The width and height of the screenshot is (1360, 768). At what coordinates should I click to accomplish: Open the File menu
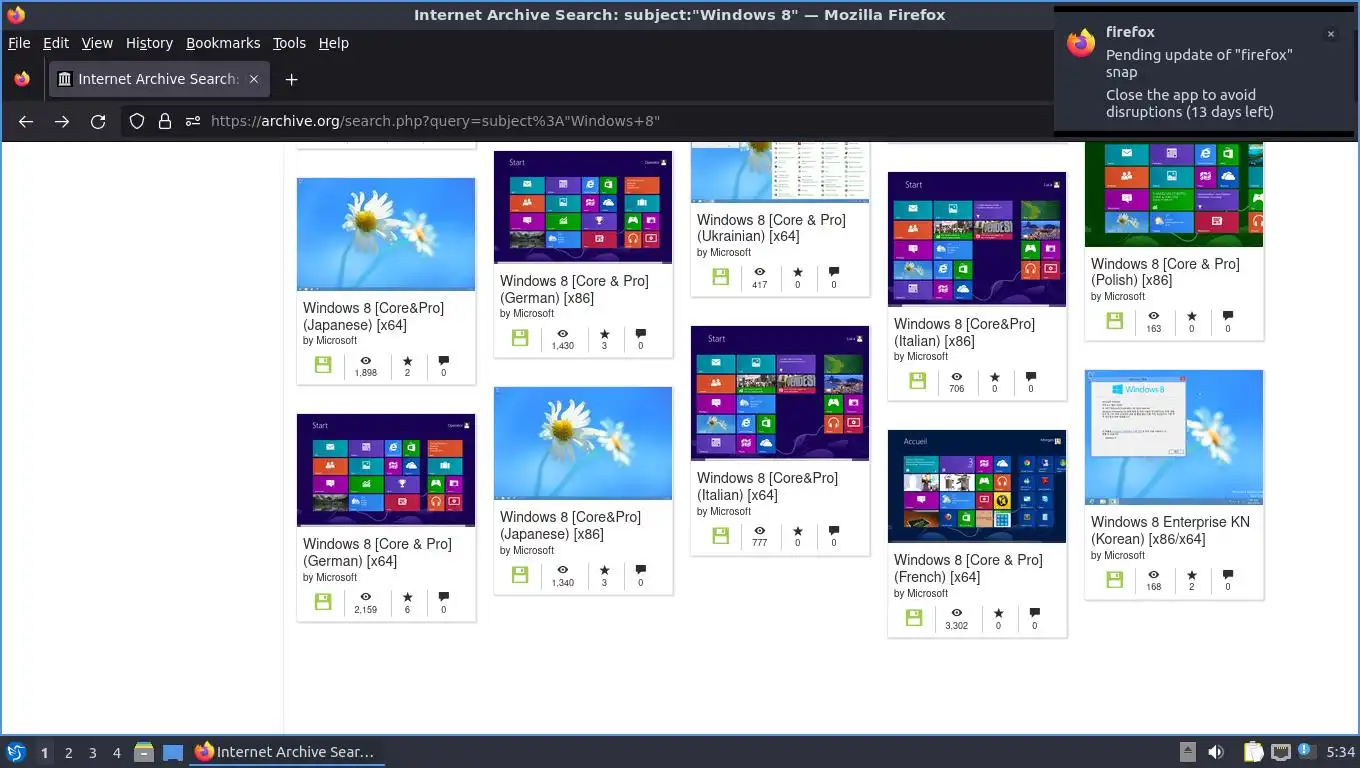click(19, 43)
